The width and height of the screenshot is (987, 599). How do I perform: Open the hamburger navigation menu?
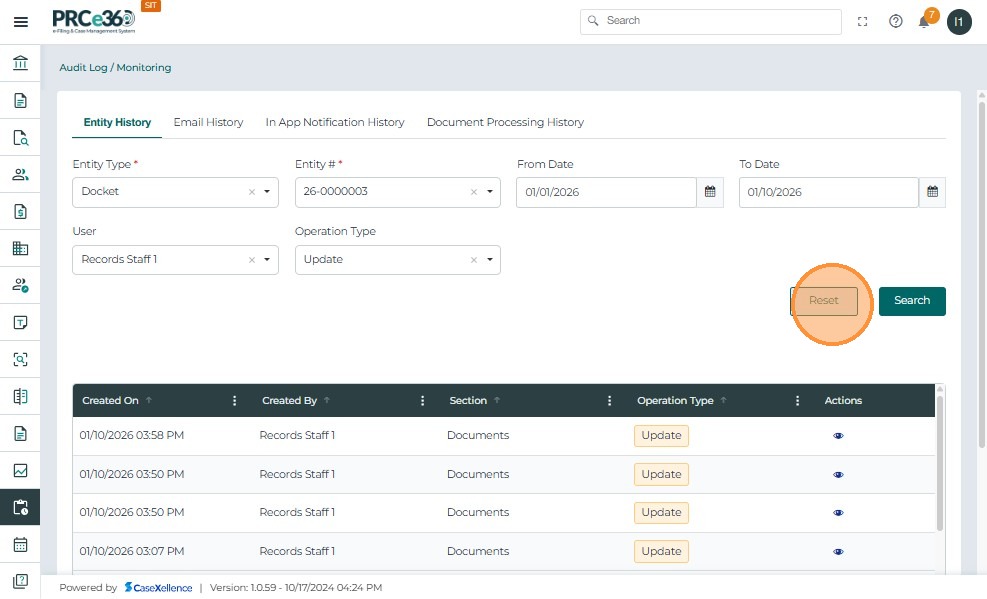coord(20,21)
